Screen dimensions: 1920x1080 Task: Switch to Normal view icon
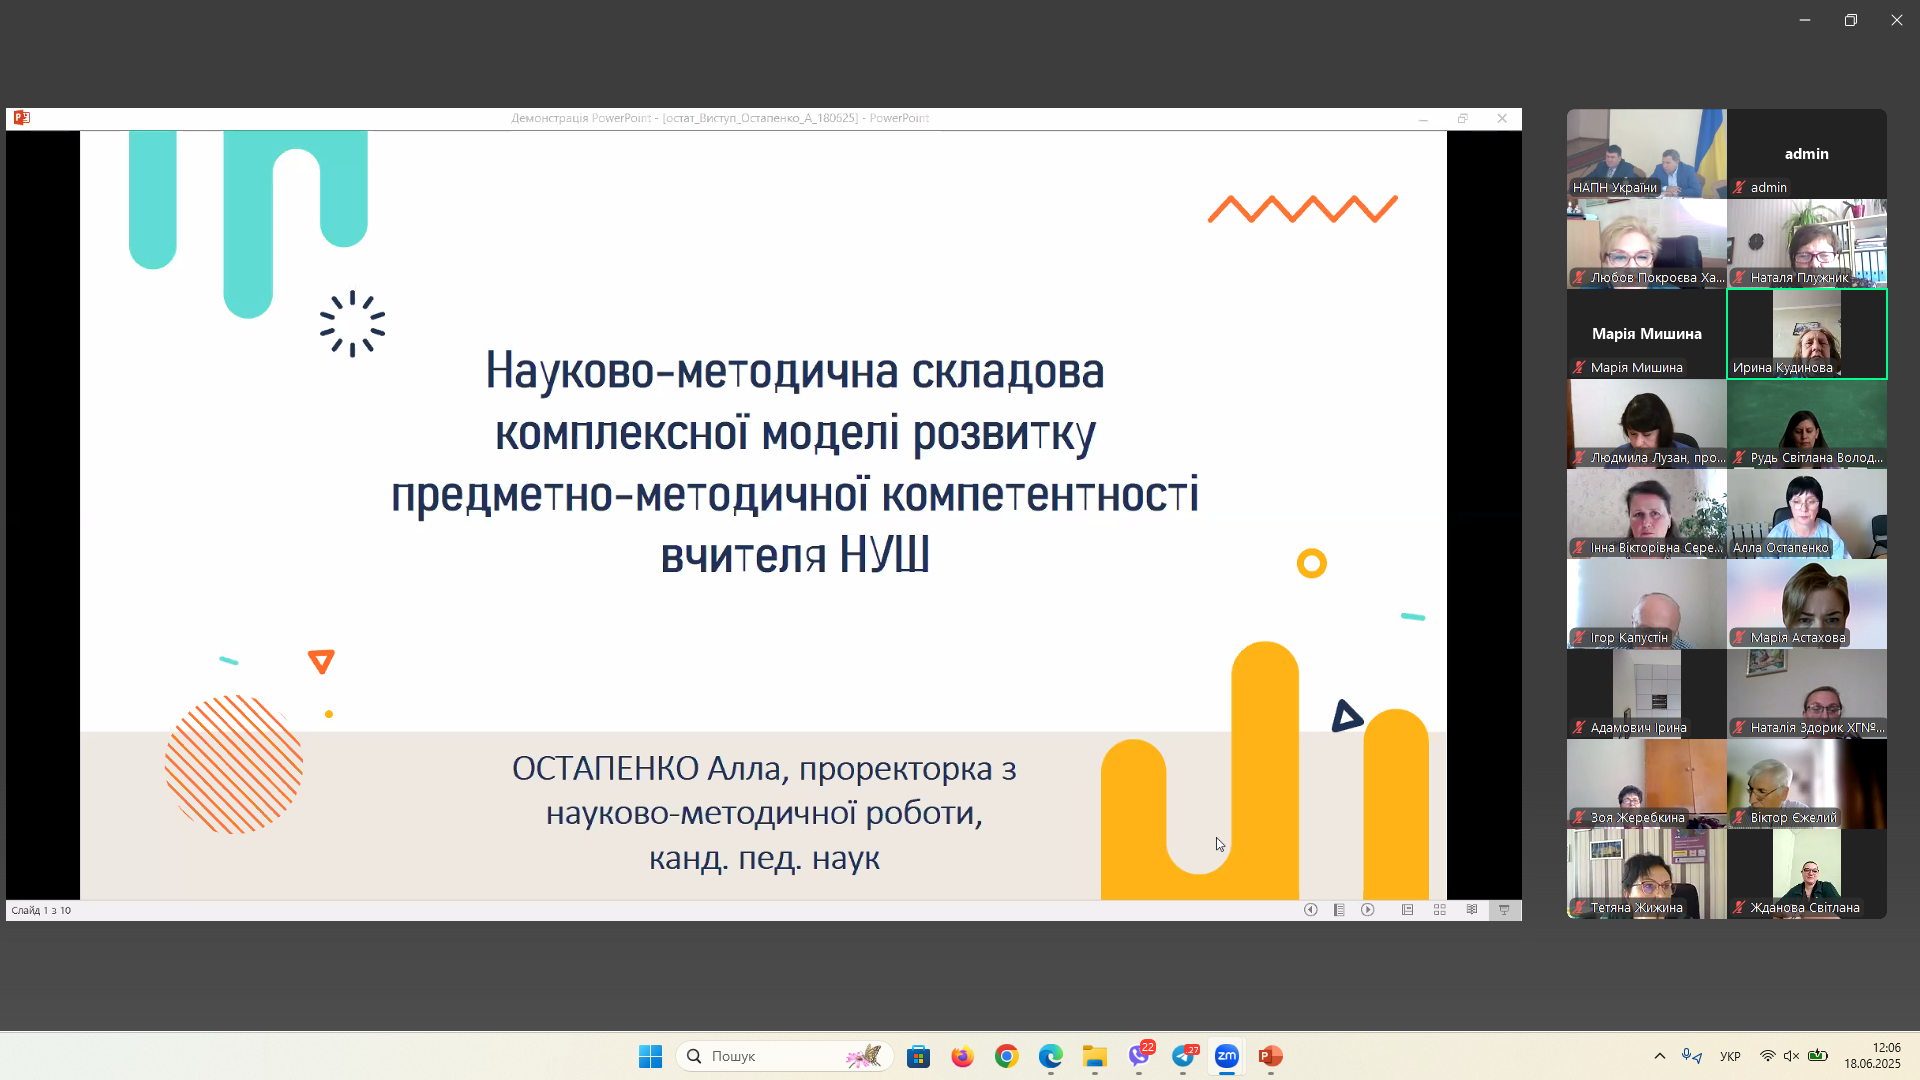pos(1407,910)
